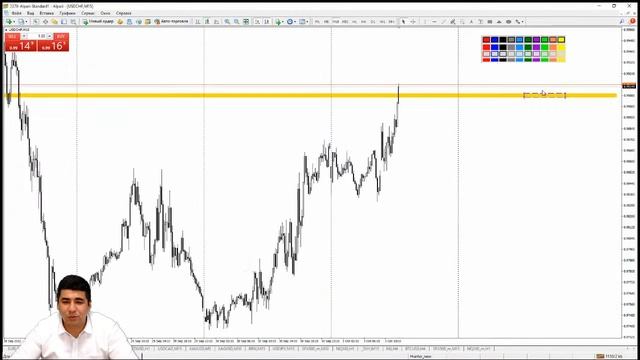The width and height of the screenshot is (640, 360).
Task: Open the Справка menu
Action: pyautogui.click(x=124, y=13)
